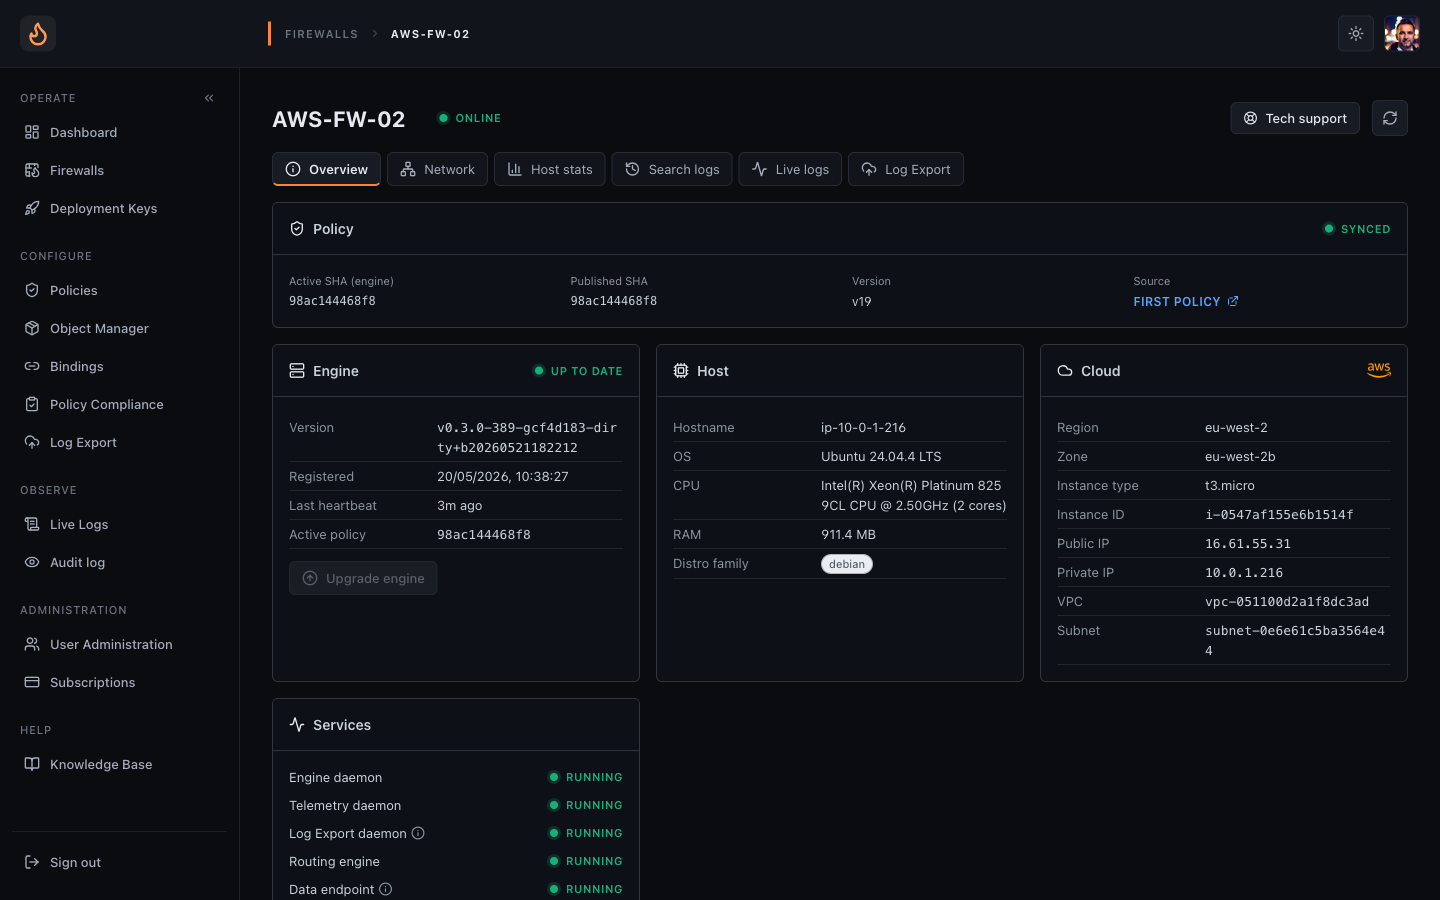
Task: Open Tech support
Action: pyautogui.click(x=1295, y=118)
